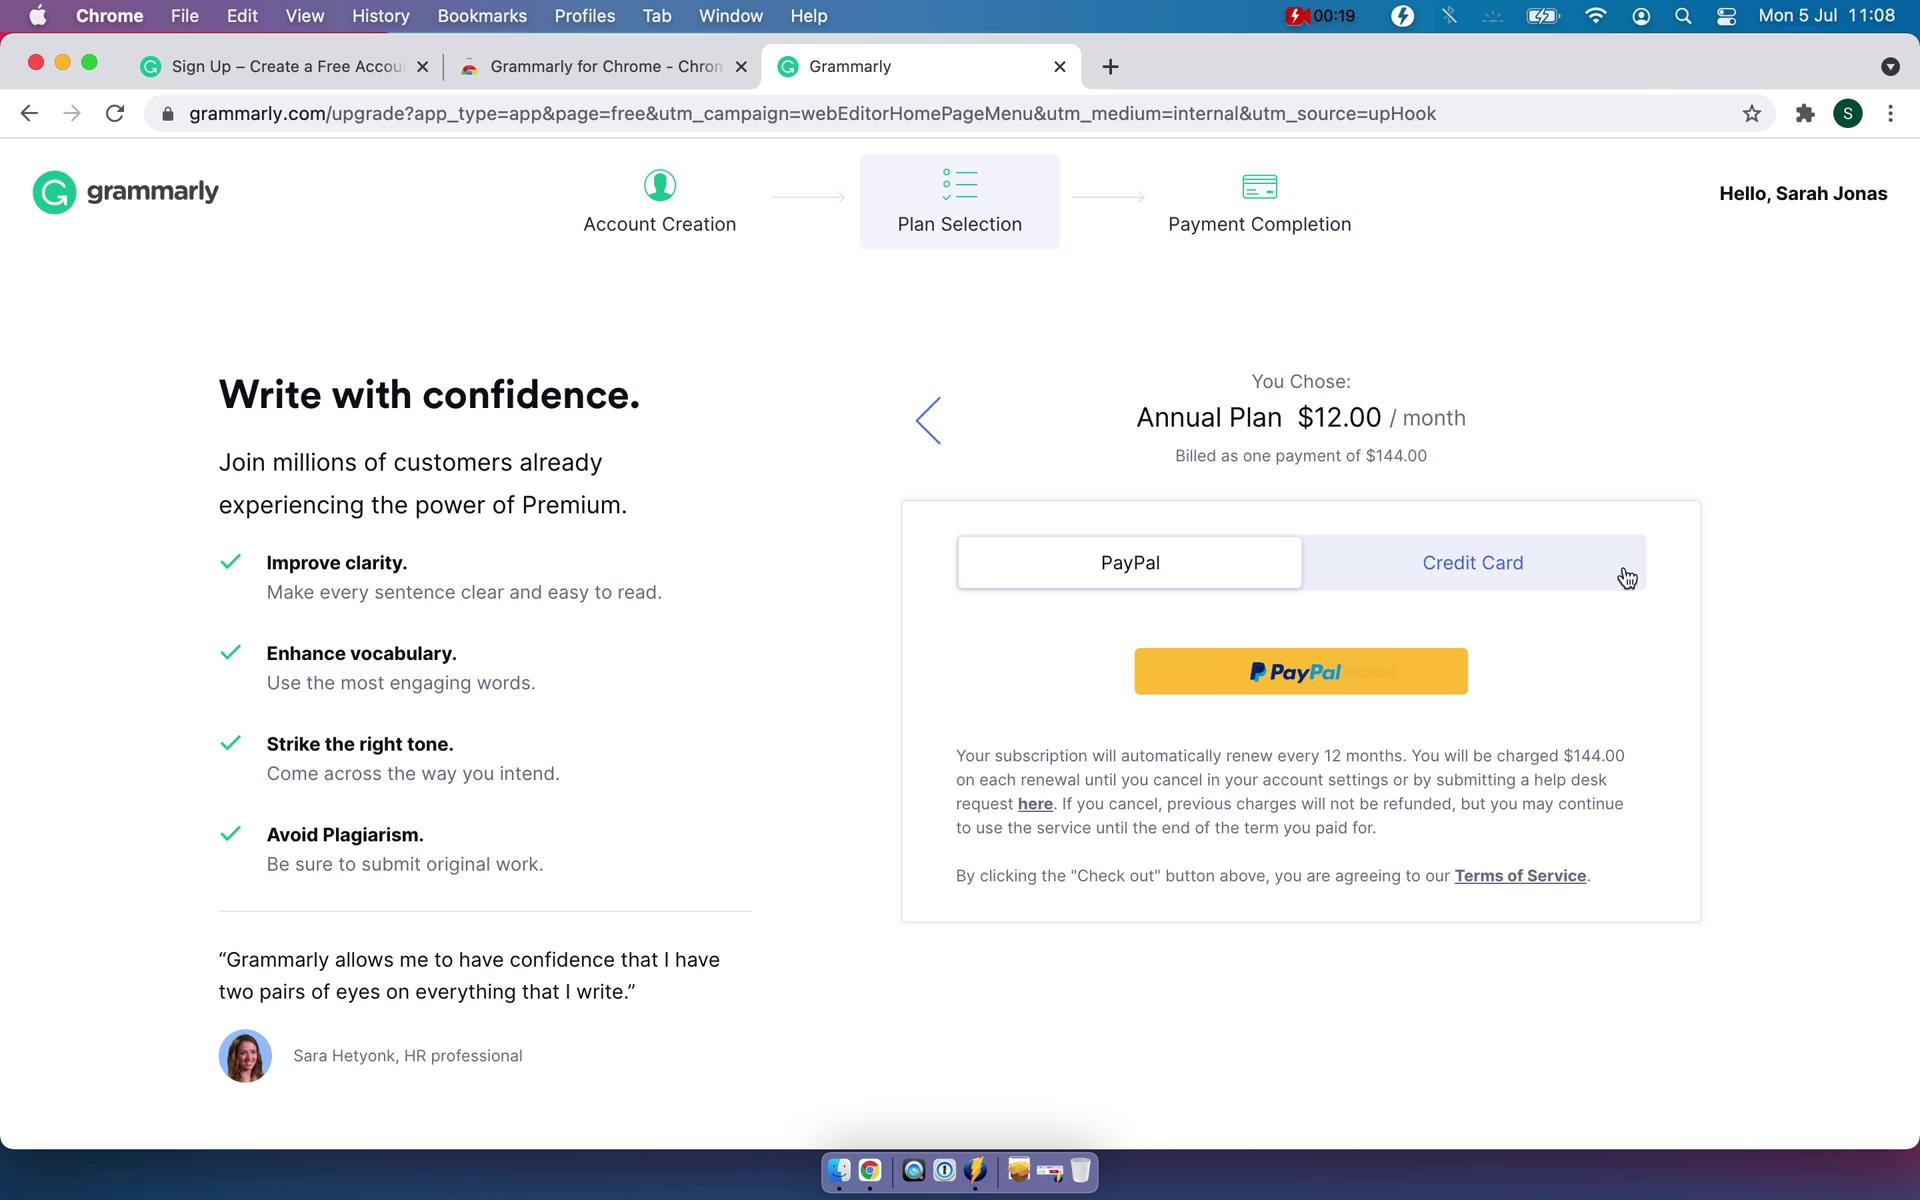Open the Chrome extensions puzzle icon

tap(1805, 114)
